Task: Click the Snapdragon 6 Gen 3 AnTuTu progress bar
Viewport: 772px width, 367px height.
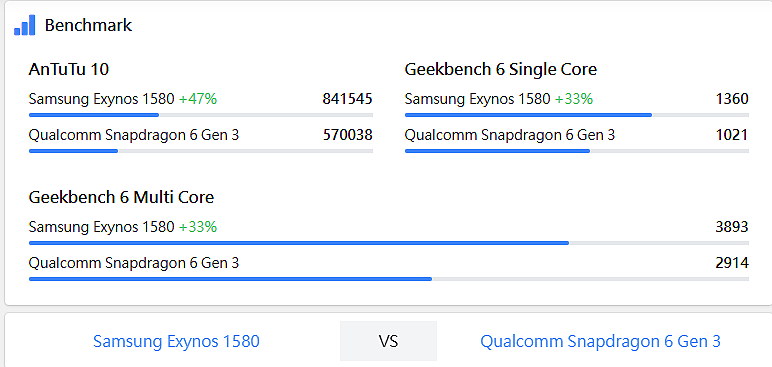Action: coord(201,151)
